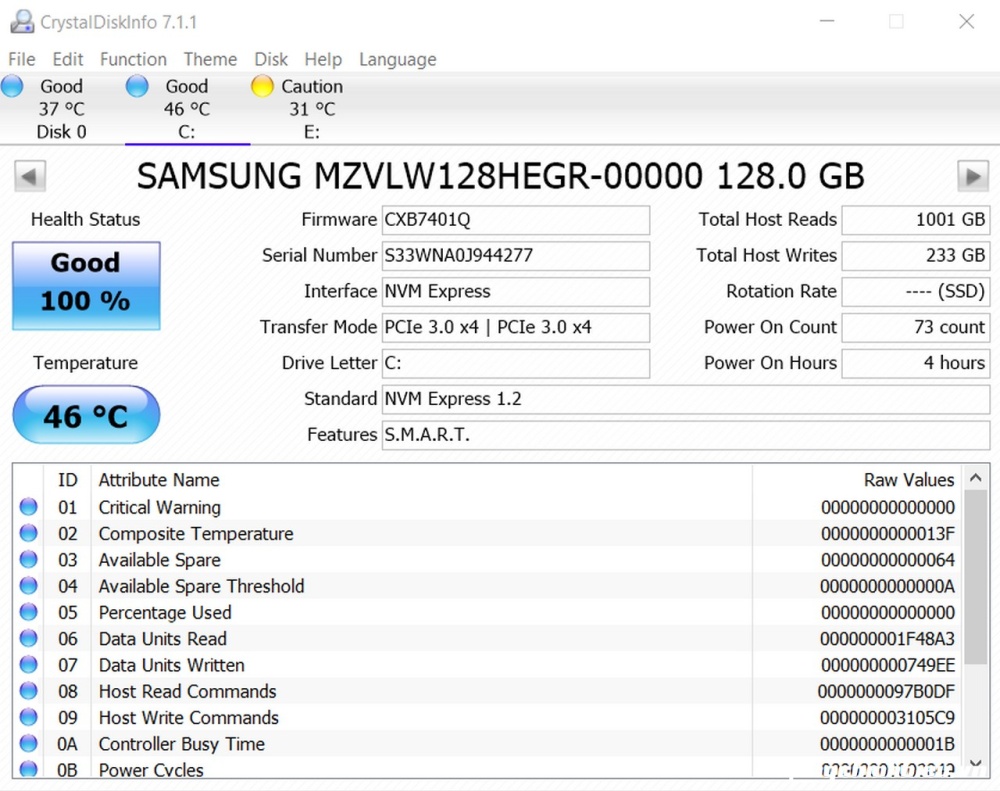The height and width of the screenshot is (791, 1000).
Task: Click the Total Host Writes value 233 GB
Action: tap(916, 256)
